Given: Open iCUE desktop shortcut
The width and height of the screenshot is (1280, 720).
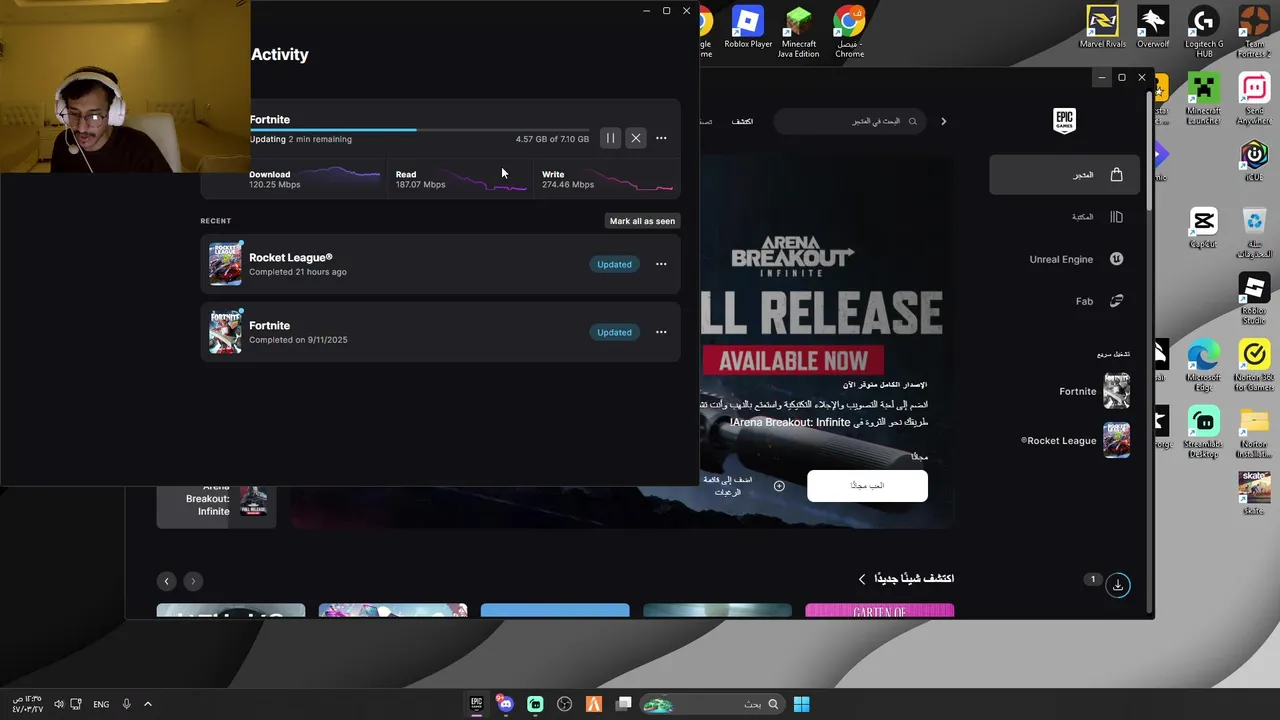Looking at the screenshot, I should tap(1254, 160).
